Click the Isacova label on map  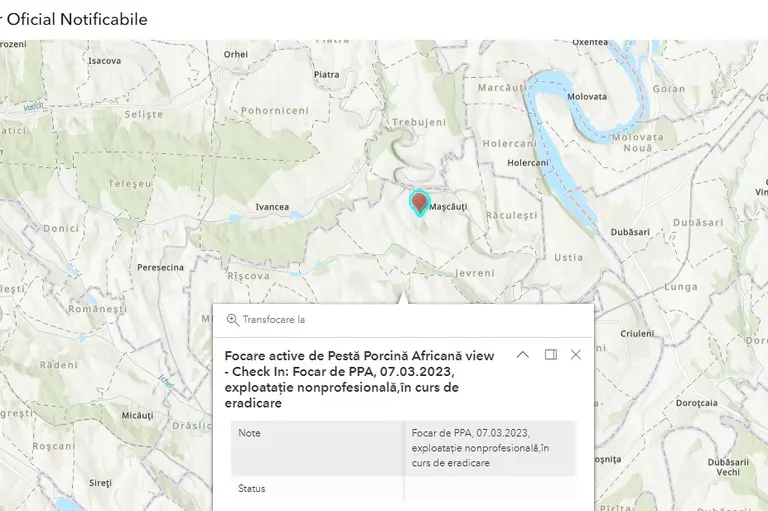point(104,61)
